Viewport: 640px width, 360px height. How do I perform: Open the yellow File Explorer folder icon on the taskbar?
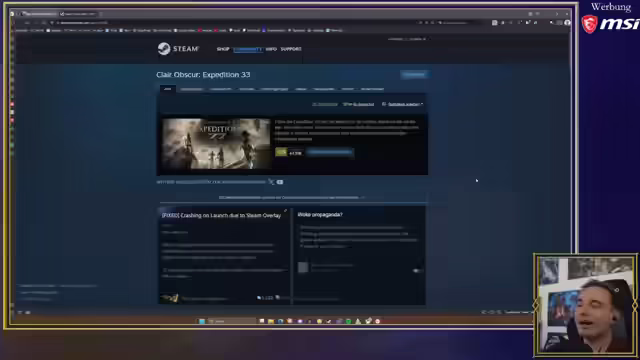tap(271, 321)
